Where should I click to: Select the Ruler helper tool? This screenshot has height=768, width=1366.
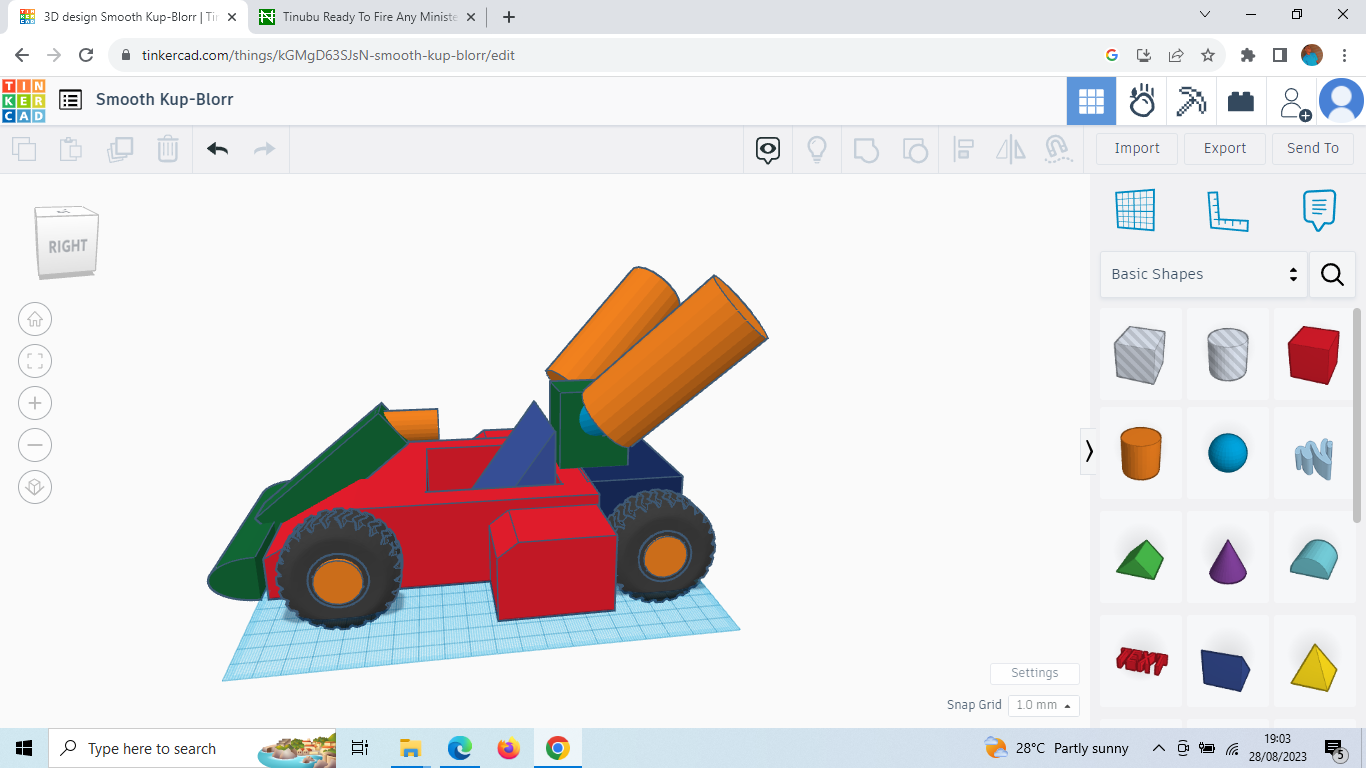(x=1228, y=210)
